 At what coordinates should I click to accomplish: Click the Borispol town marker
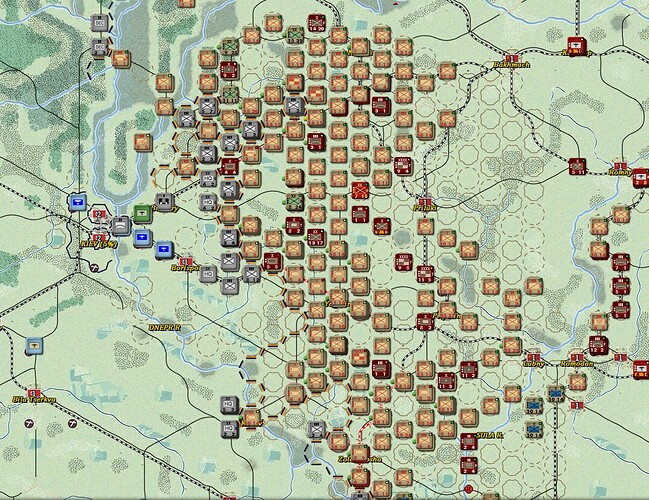point(186,262)
